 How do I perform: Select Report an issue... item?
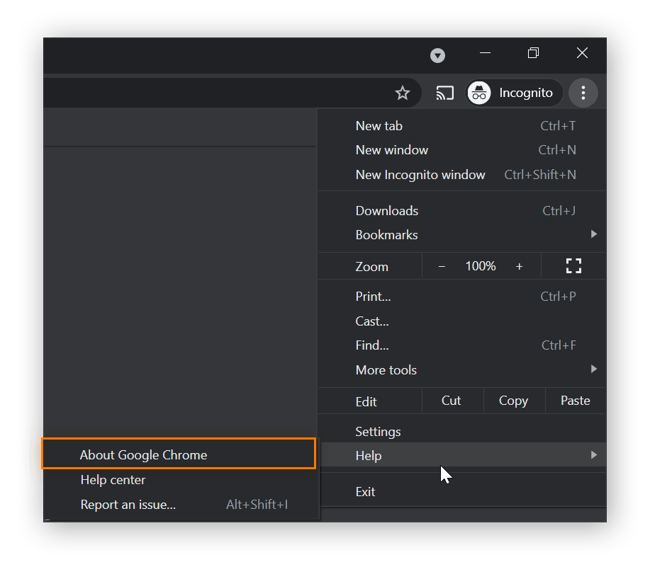(x=181, y=505)
